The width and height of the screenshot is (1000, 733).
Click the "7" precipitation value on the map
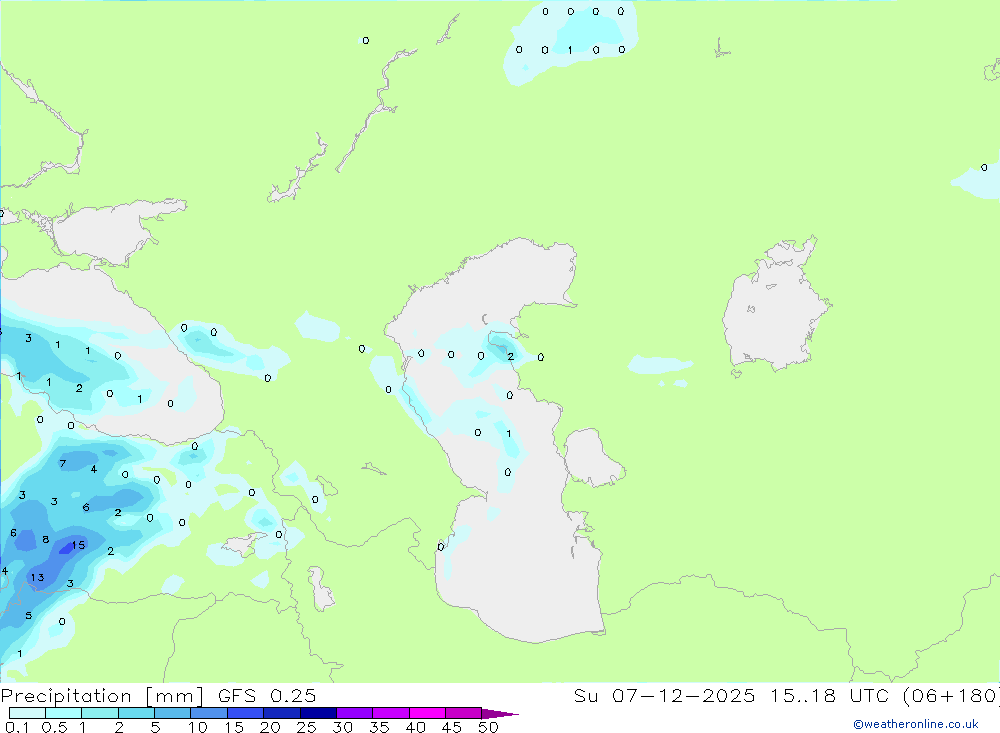coord(62,464)
